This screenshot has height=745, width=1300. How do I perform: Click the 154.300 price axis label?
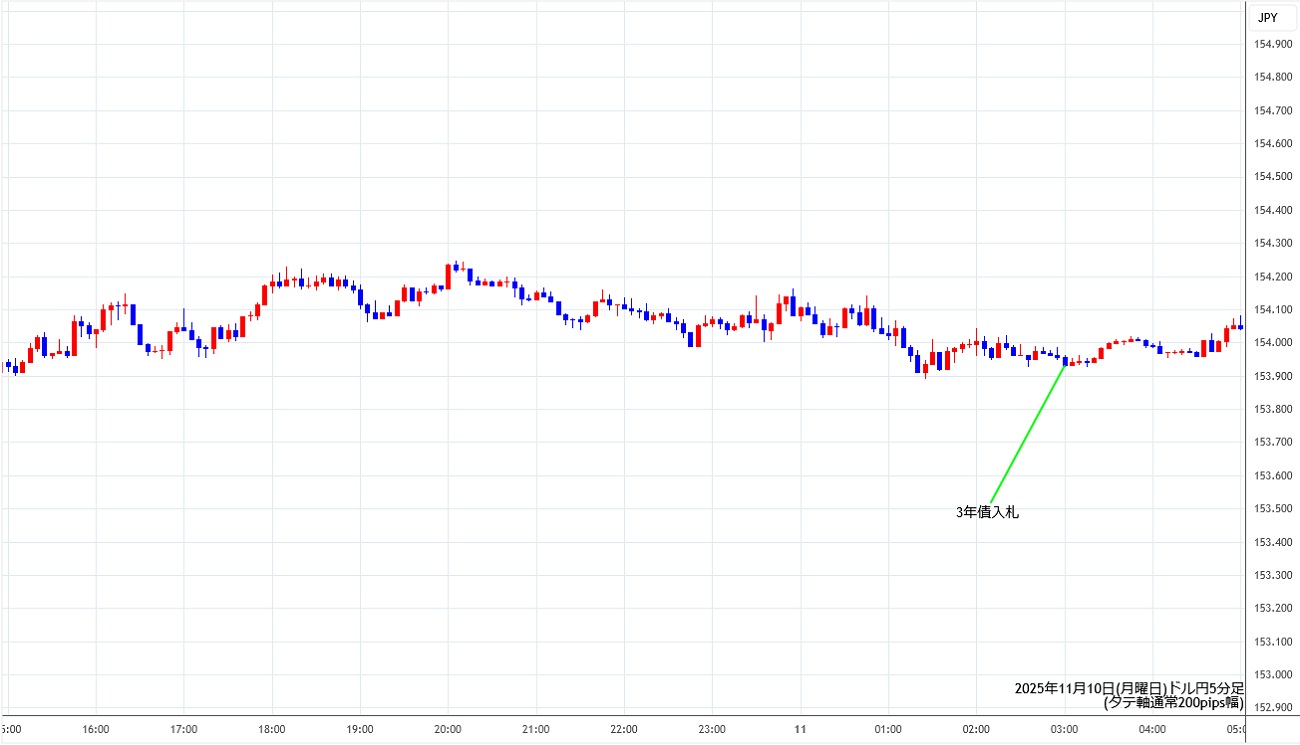(1270, 243)
